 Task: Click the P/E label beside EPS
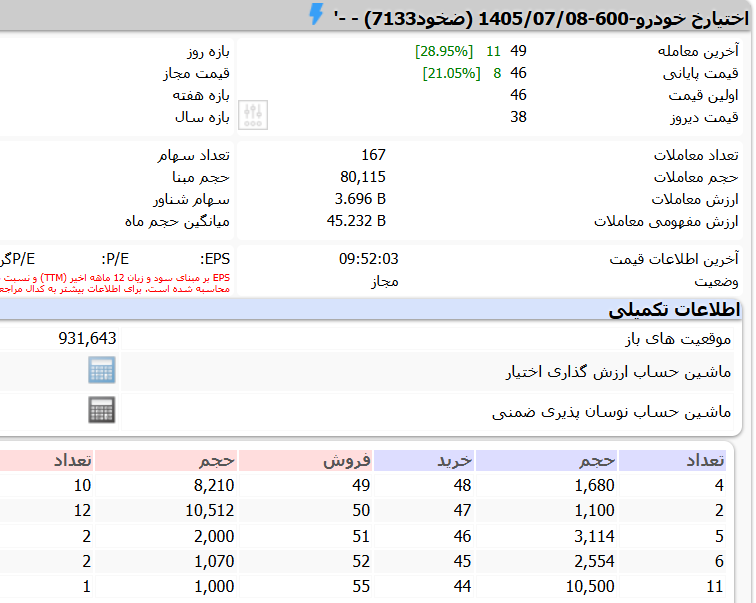coord(115,259)
